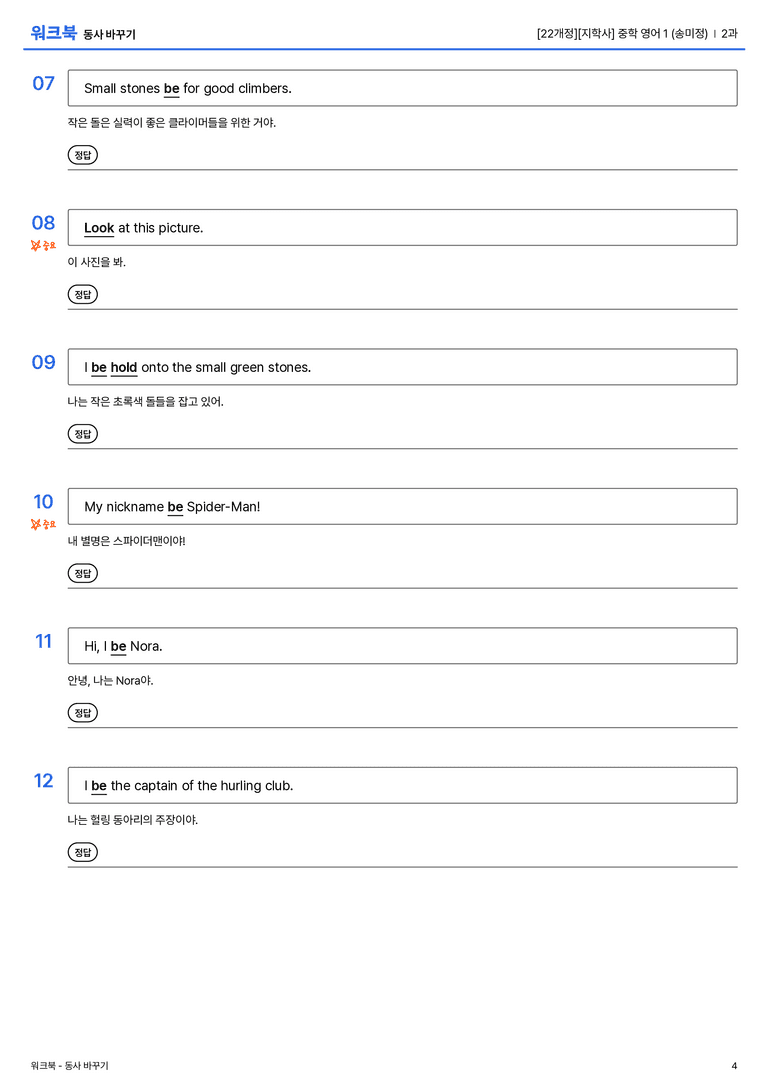Click the sentence box 'Hi, I be Nora.'
The width and height of the screenshot is (768, 1087).
click(402, 645)
